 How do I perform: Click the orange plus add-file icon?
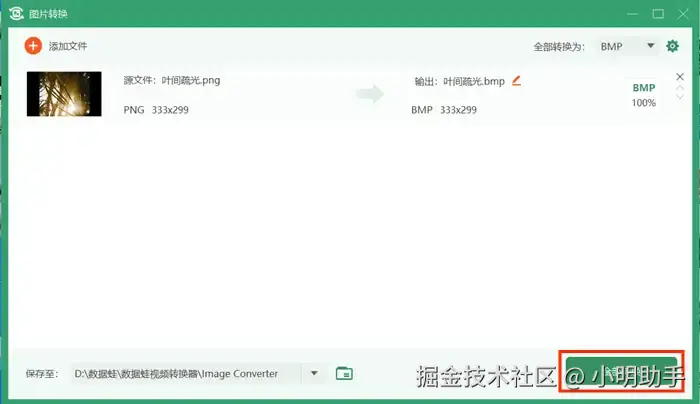tap(33, 46)
